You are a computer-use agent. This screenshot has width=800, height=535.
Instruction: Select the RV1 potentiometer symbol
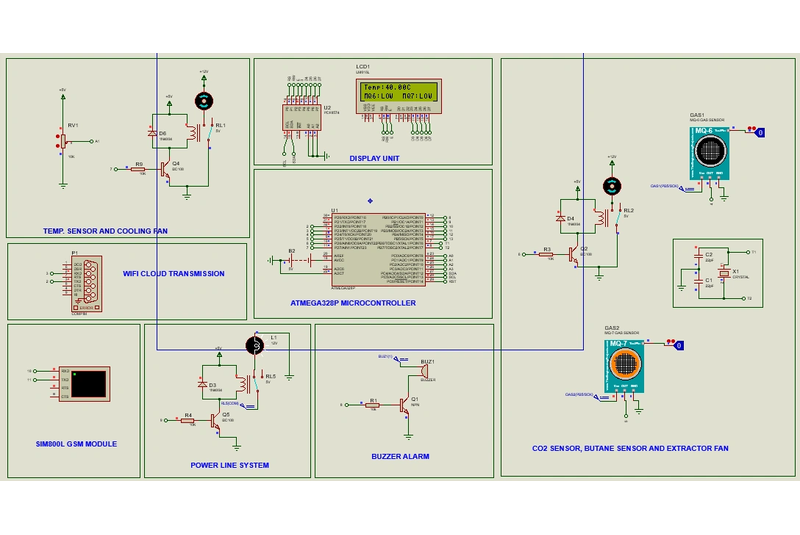[63, 141]
